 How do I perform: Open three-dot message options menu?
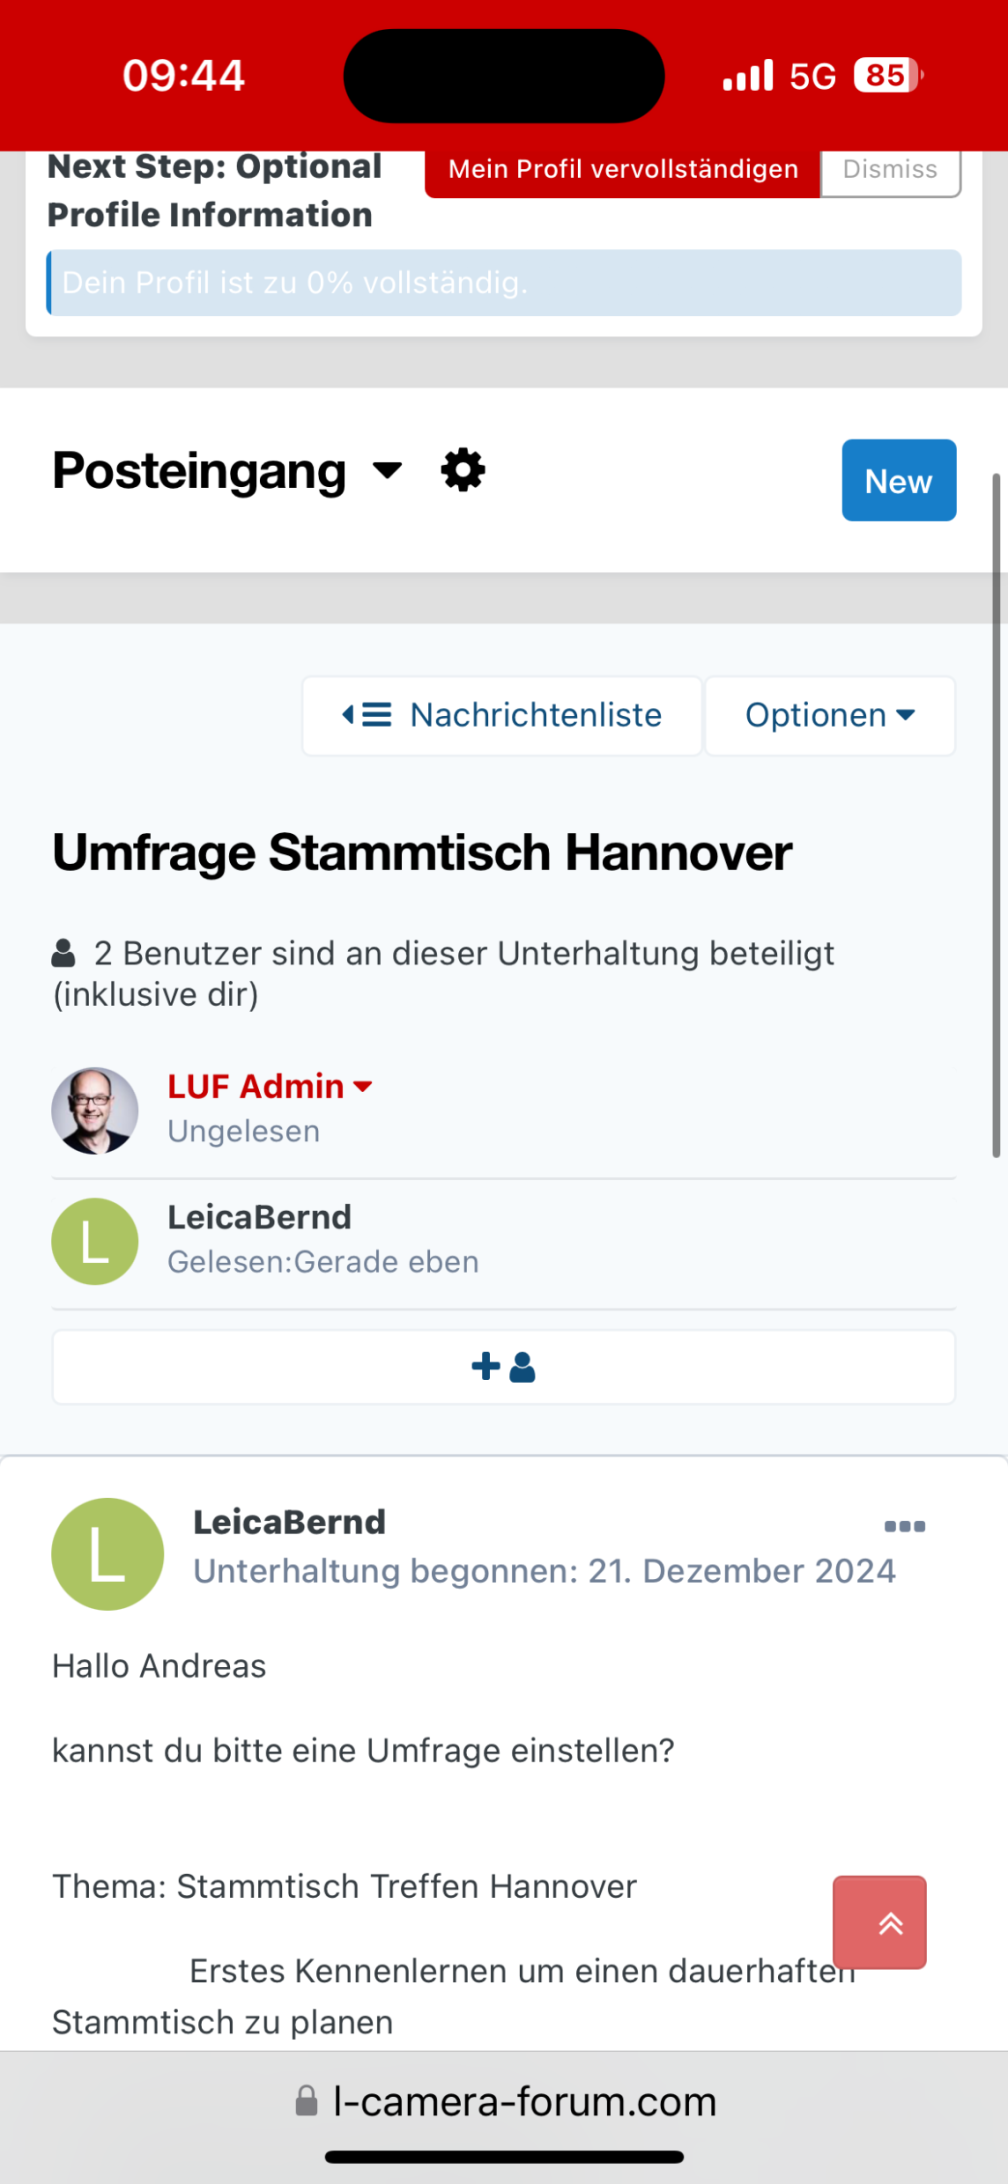[904, 1526]
